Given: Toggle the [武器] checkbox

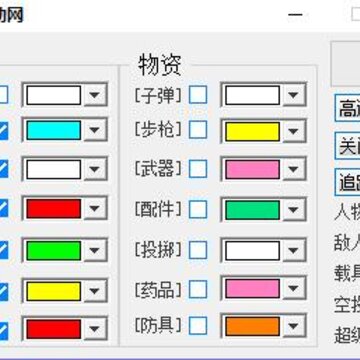Looking at the screenshot, I should [198, 169].
